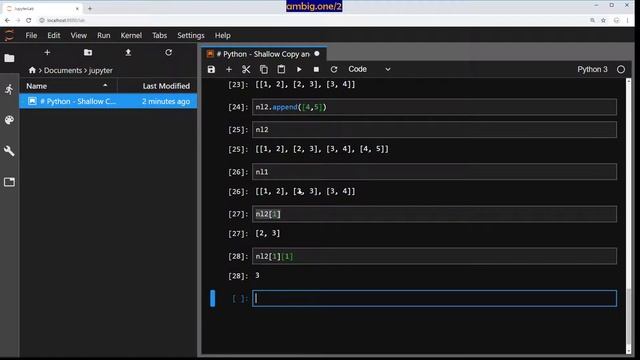Viewport: 640px width, 360px height.
Task: Open the File menu
Action: point(31,36)
